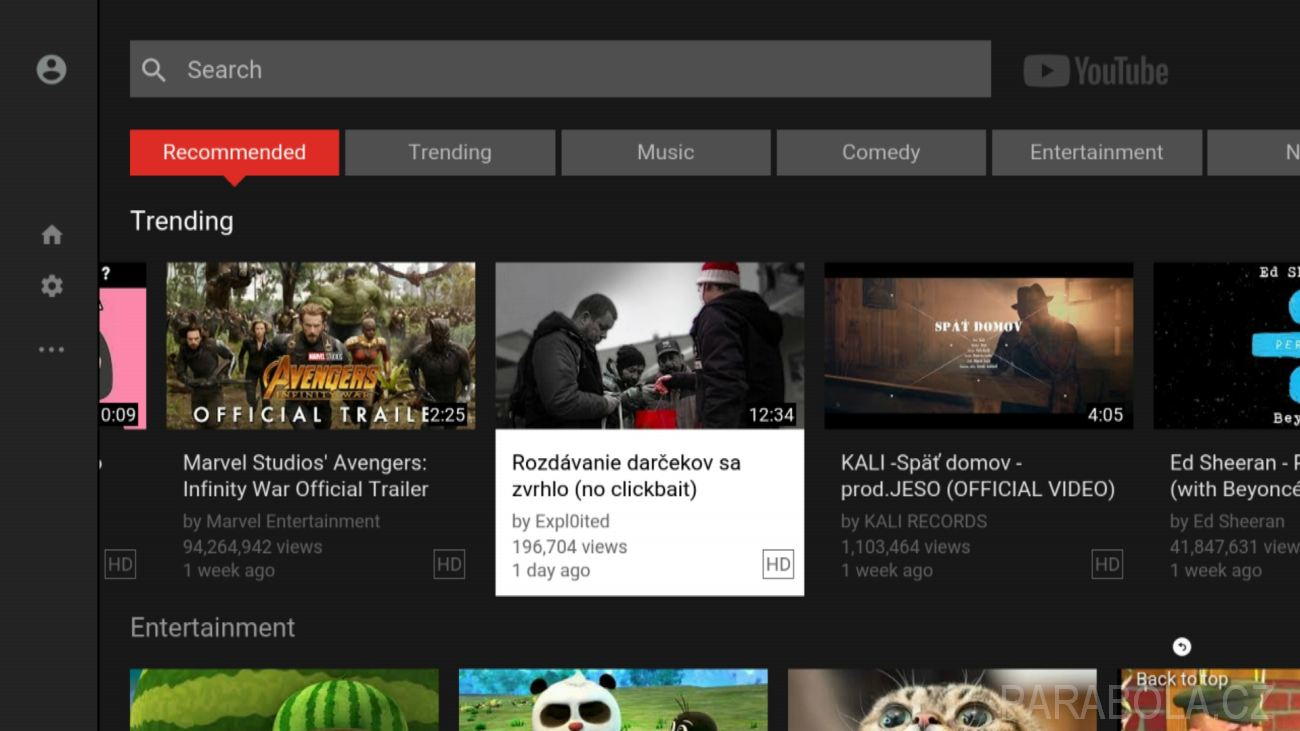Screen dimensions: 1300x731
Task: Click the search magnifier icon
Action: [154, 69]
